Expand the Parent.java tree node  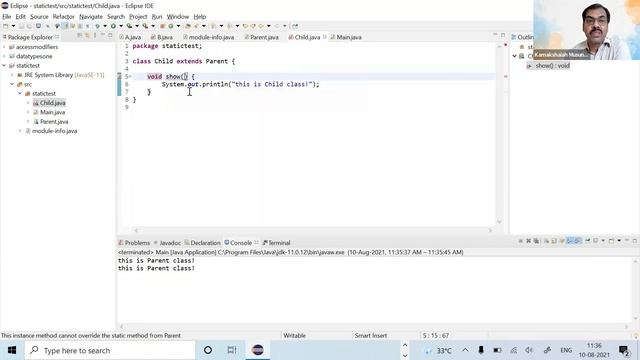(28, 122)
